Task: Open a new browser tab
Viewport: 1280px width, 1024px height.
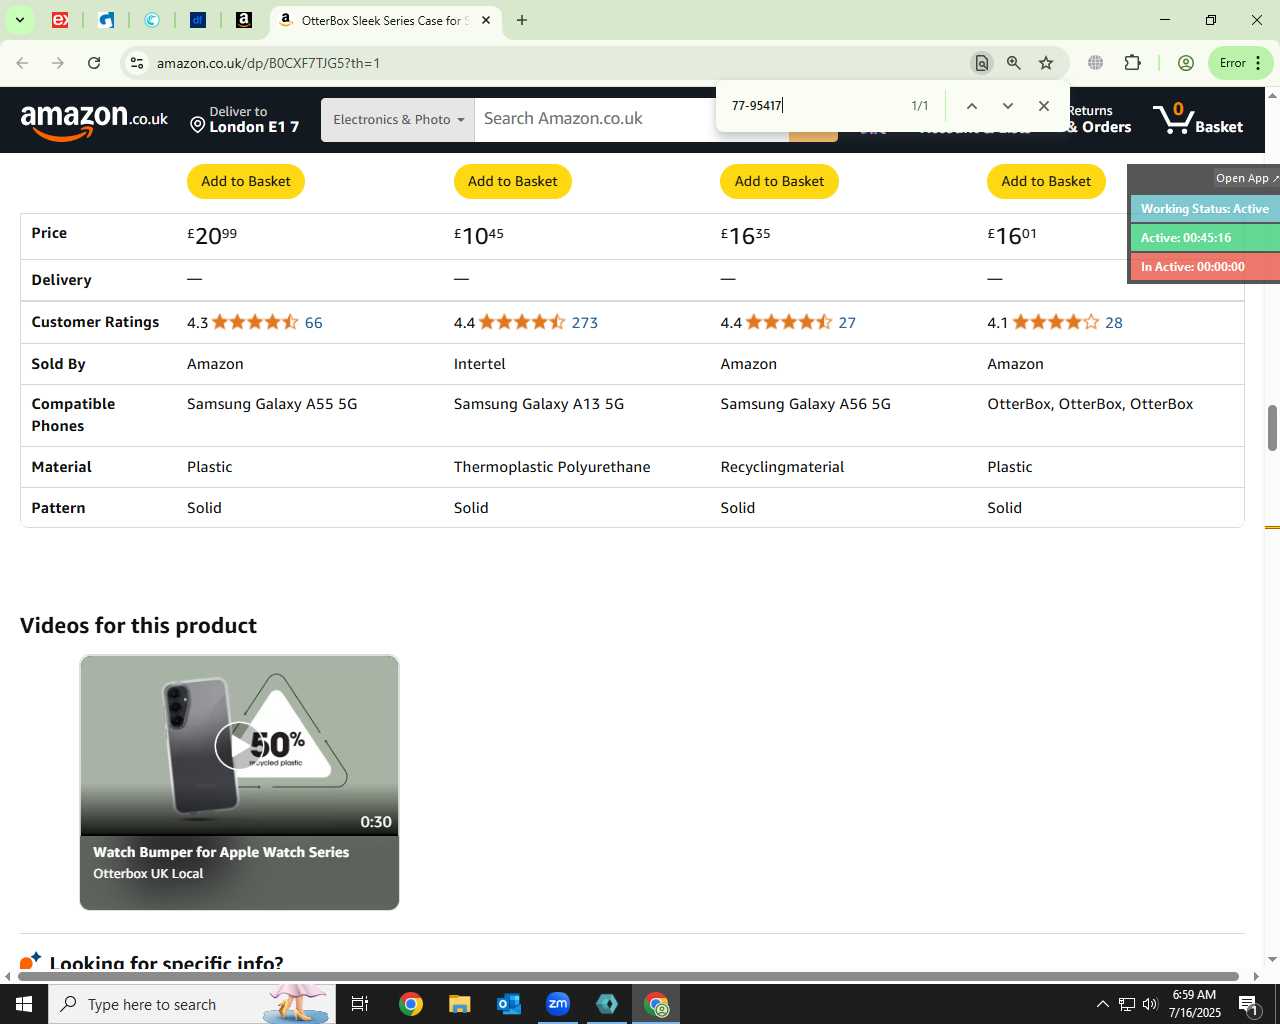Action: pyautogui.click(x=522, y=20)
